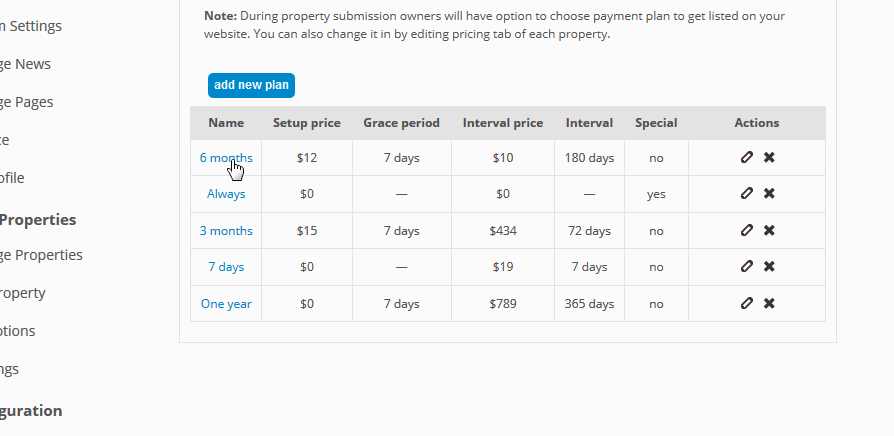Select the Properties sidebar section heading

point(38,220)
